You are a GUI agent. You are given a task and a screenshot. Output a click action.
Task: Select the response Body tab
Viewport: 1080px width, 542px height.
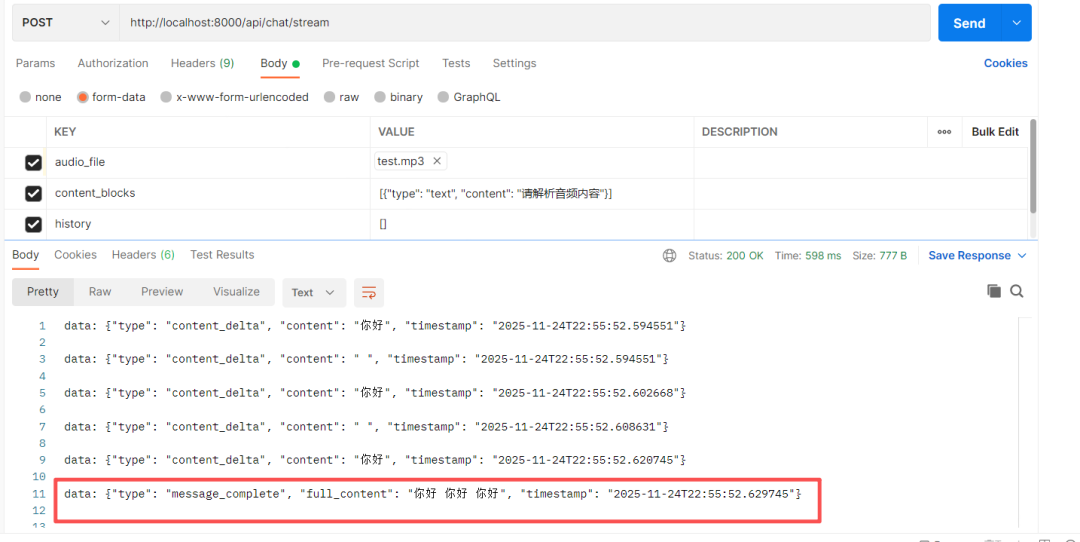click(x=25, y=255)
